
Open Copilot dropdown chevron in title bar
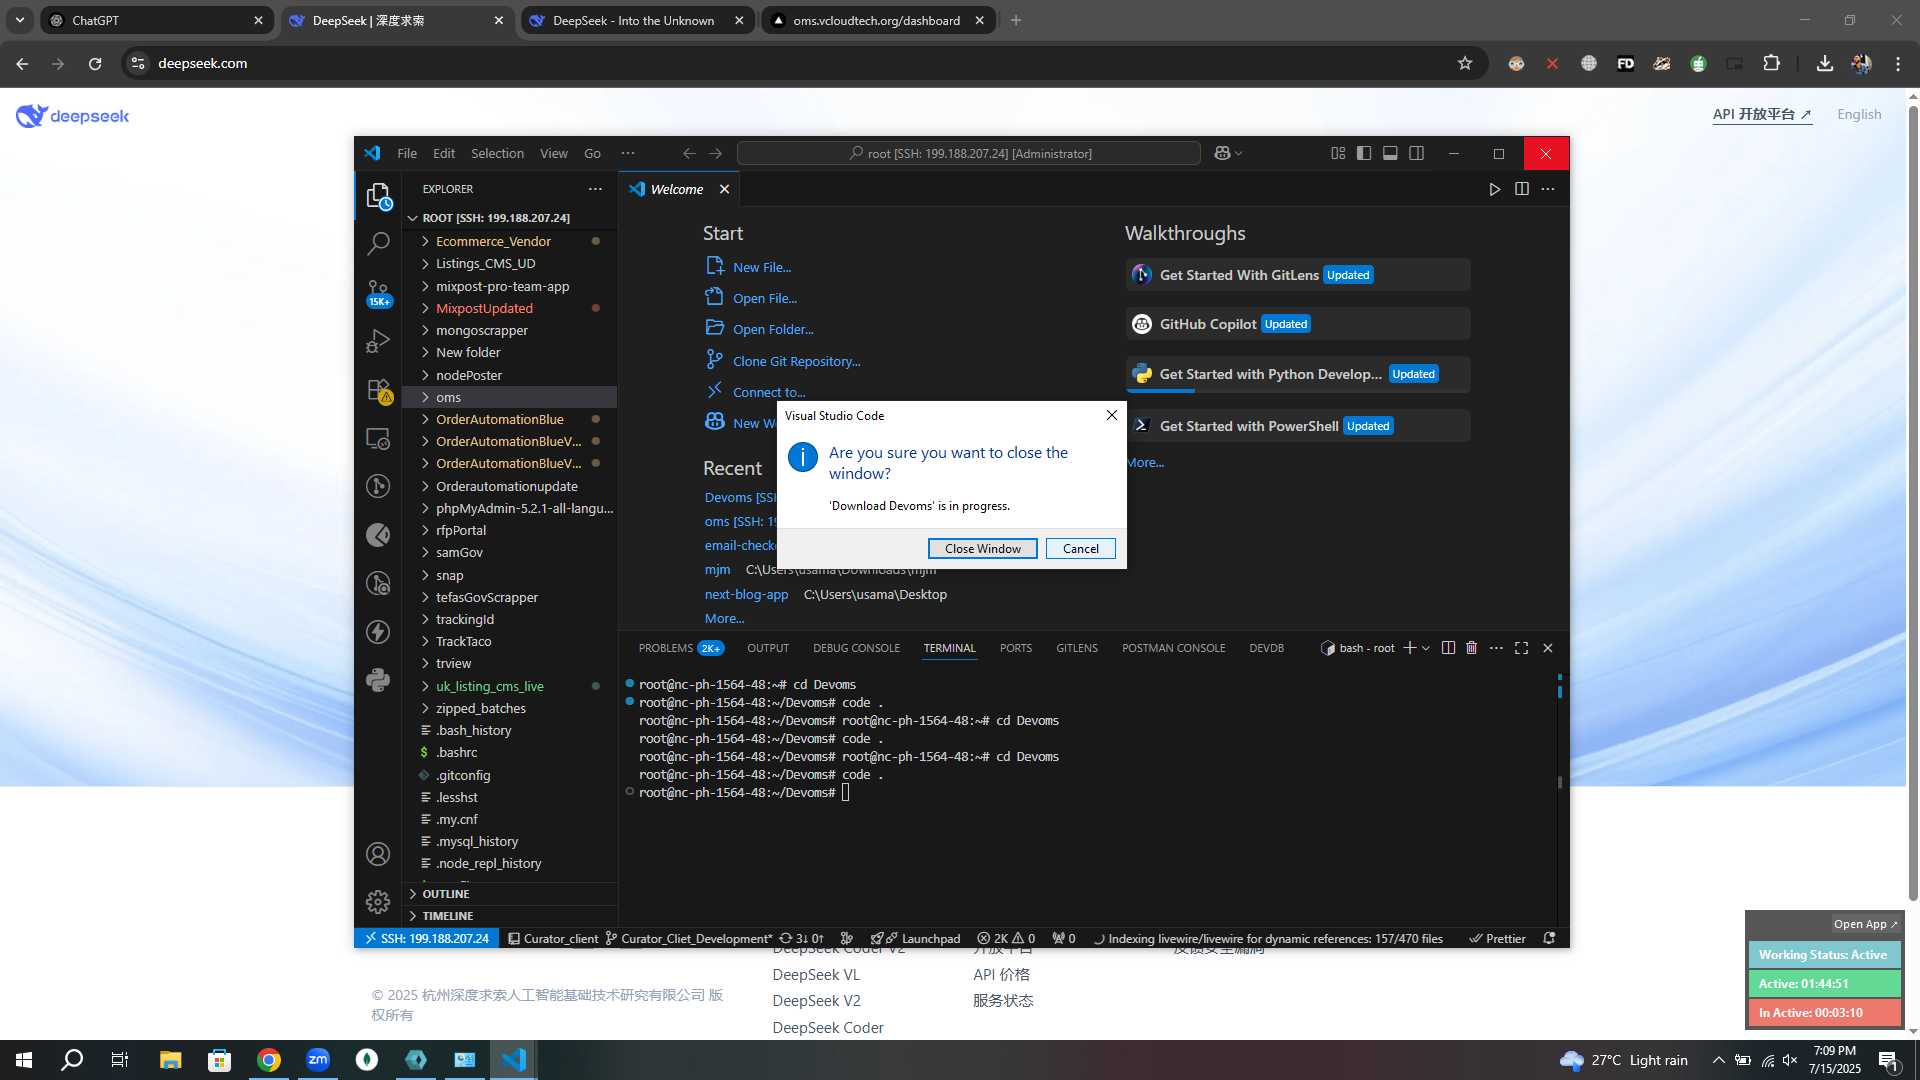1239,153
